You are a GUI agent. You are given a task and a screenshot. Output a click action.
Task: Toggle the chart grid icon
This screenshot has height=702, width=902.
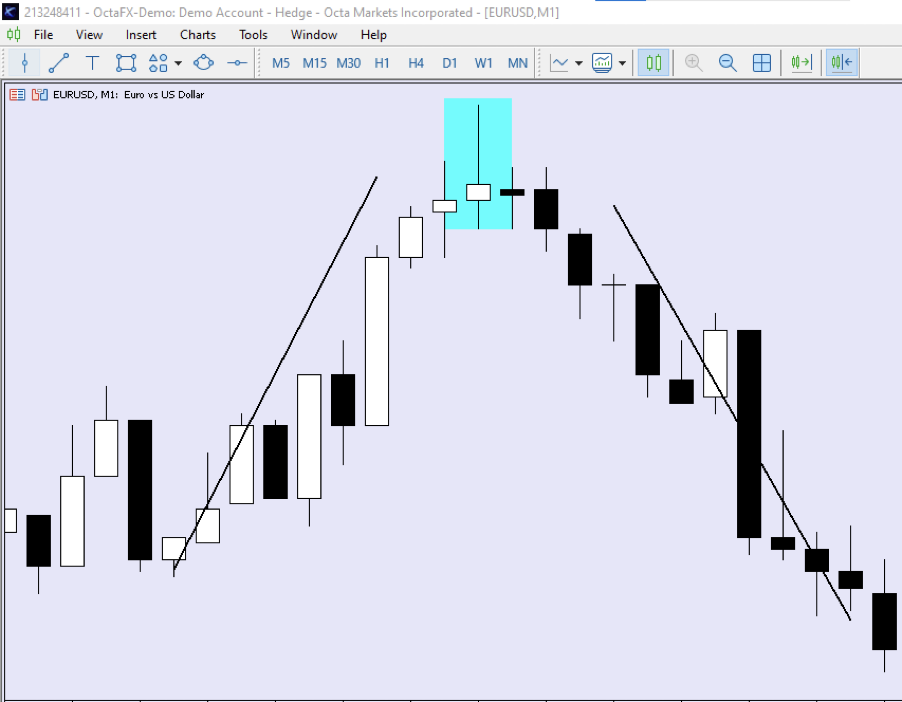click(x=762, y=63)
